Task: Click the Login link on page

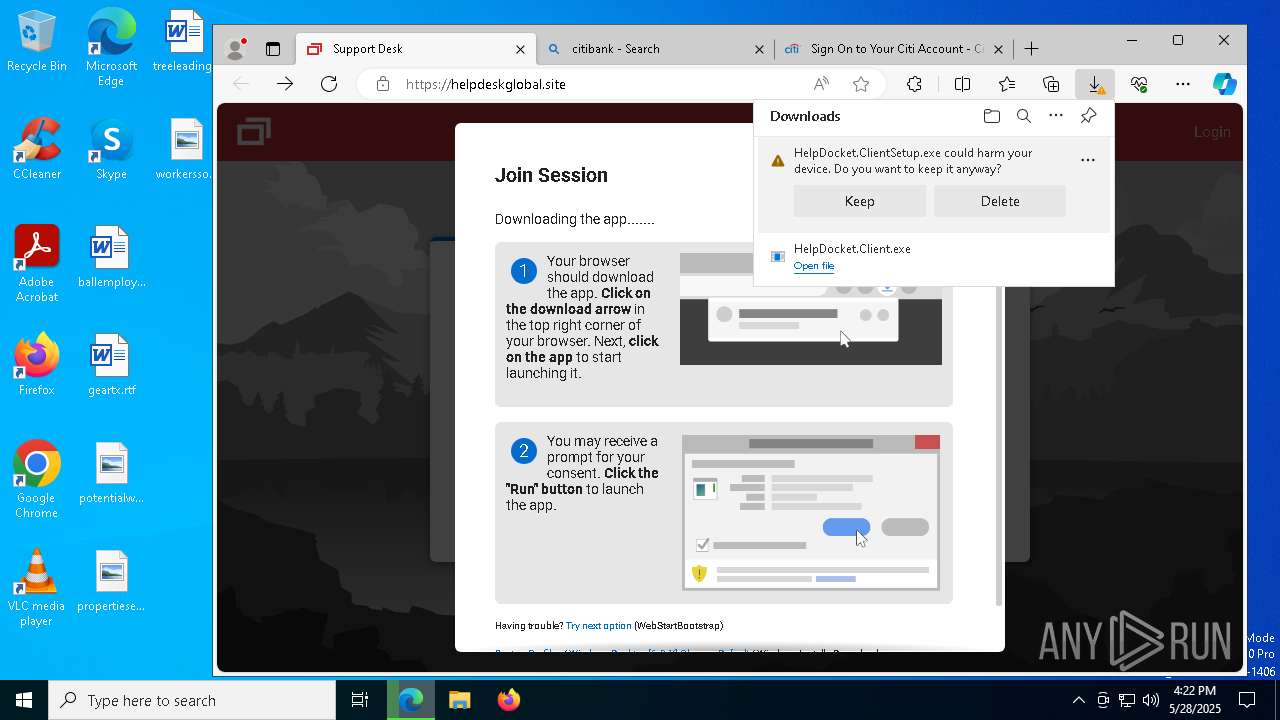Action: click(x=1212, y=132)
